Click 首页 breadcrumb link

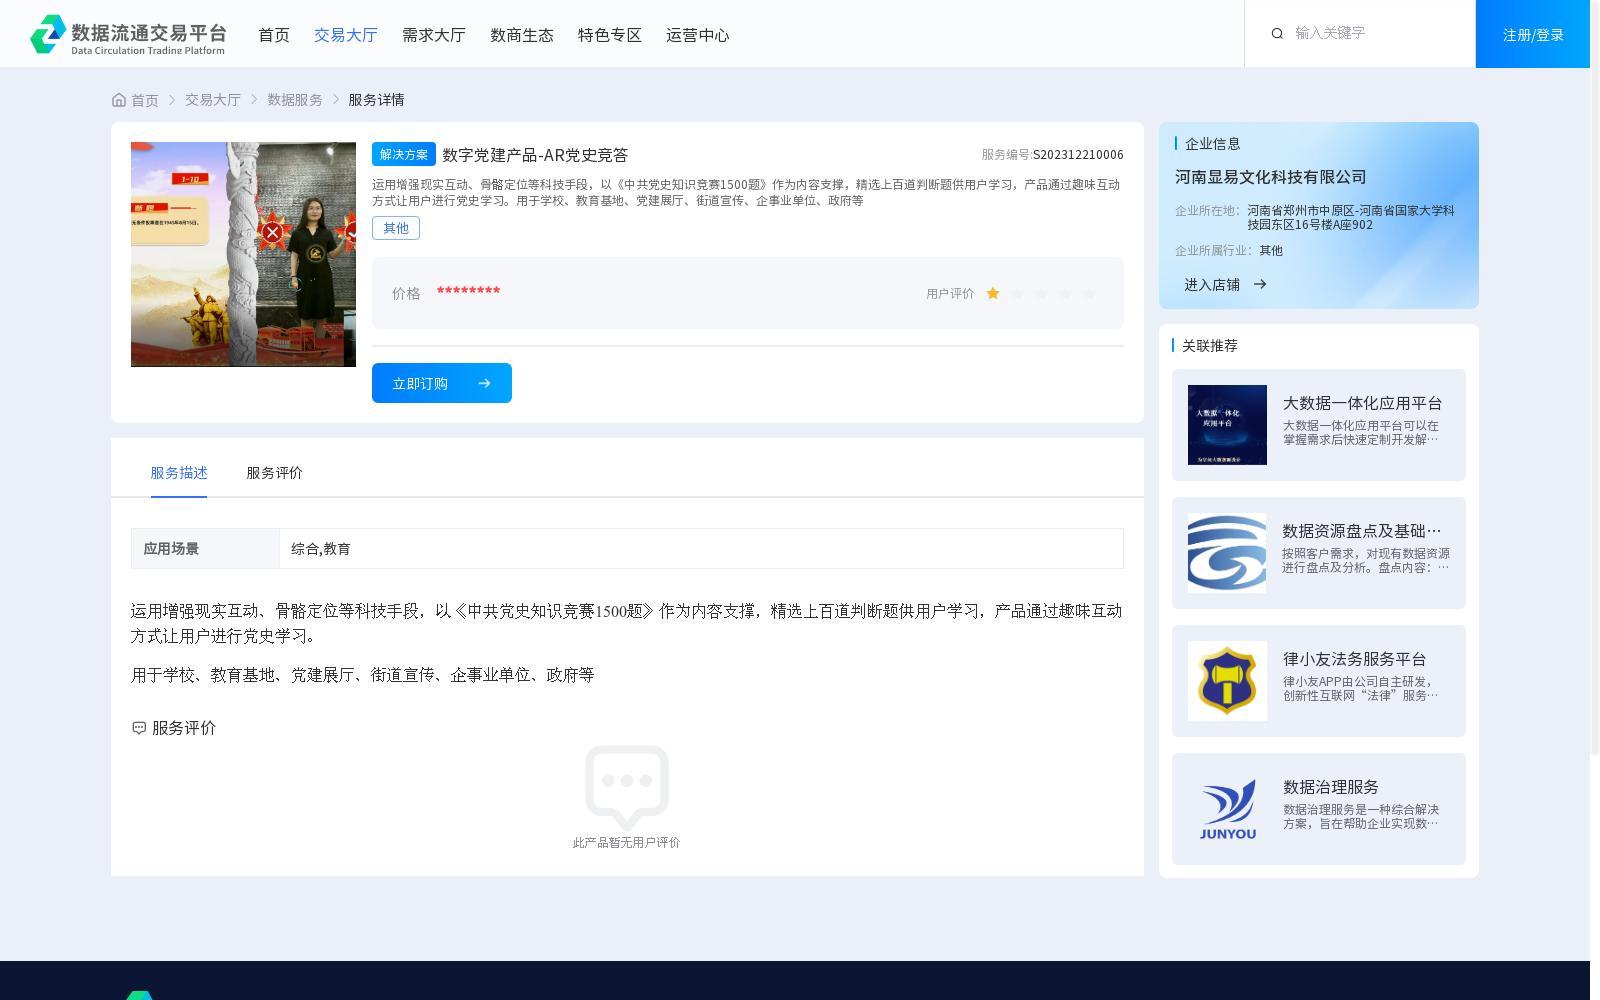pos(145,100)
